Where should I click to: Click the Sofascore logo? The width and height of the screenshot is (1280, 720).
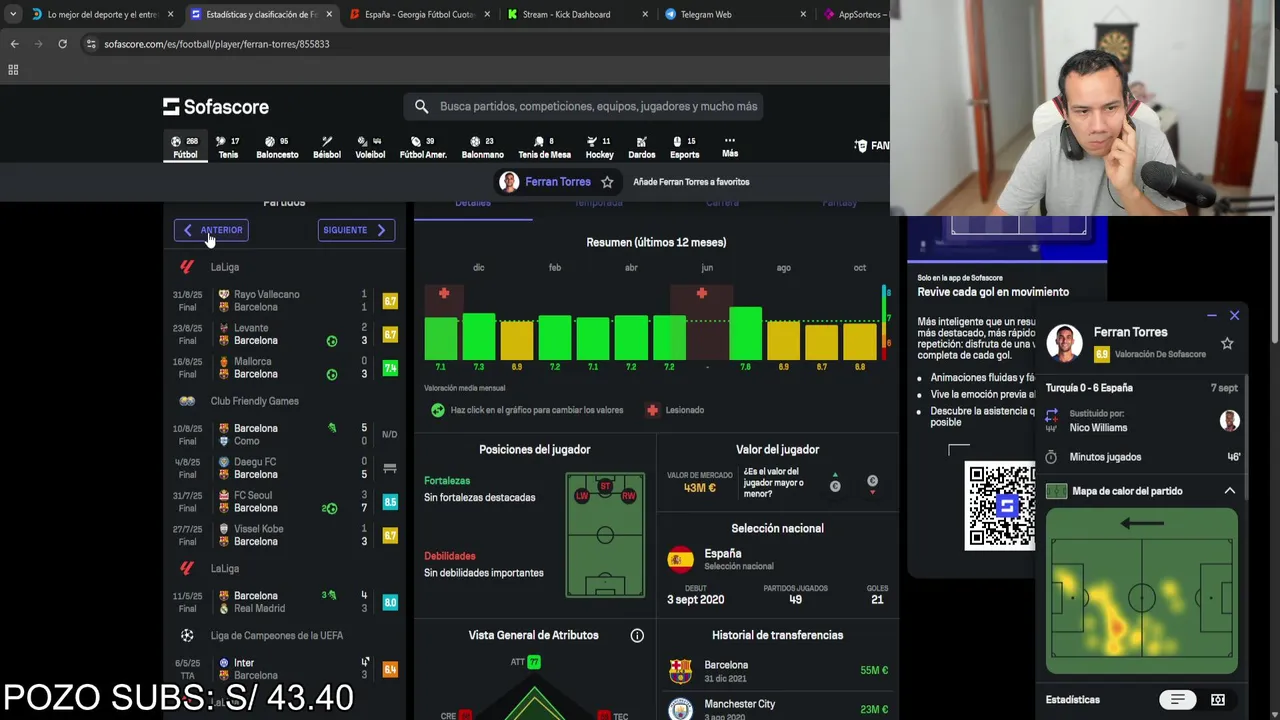[216, 106]
